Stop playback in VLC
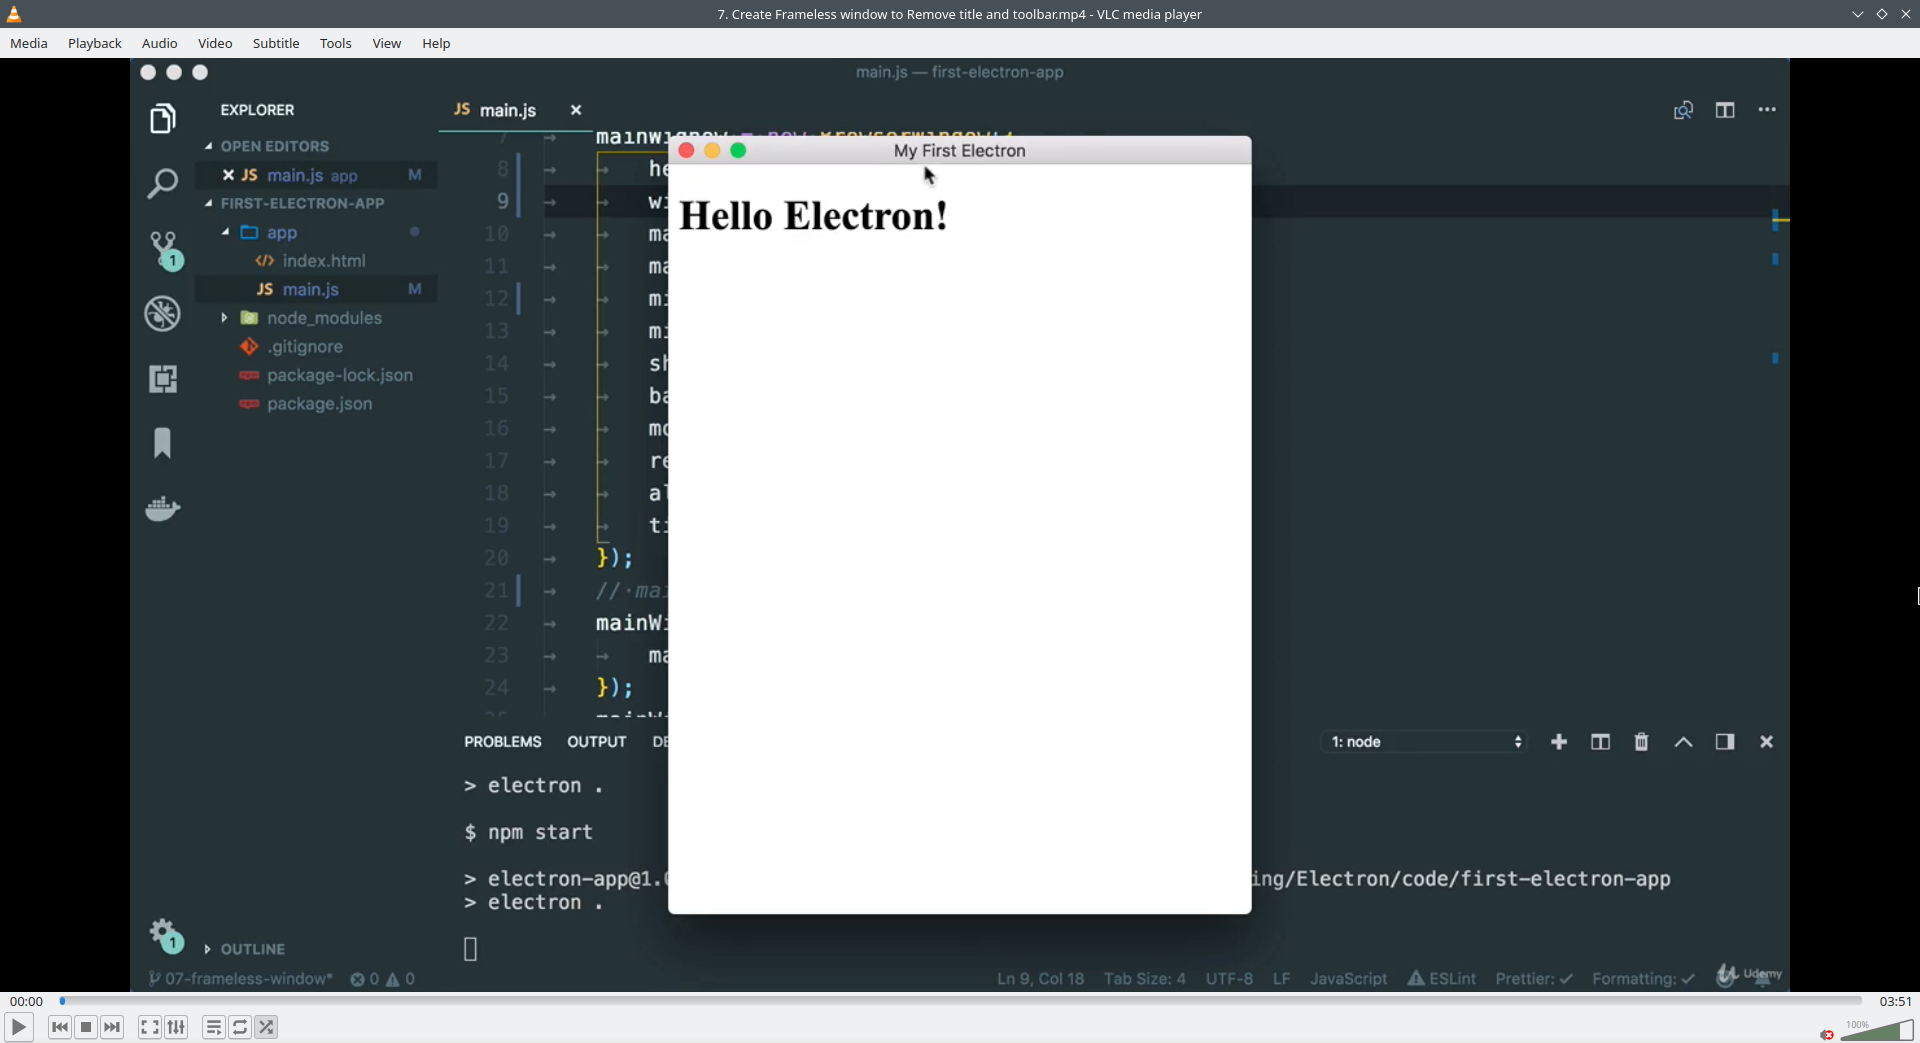Image resolution: width=1920 pixels, height=1043 pixels. pyautogui.click(x=86, y=1027)
